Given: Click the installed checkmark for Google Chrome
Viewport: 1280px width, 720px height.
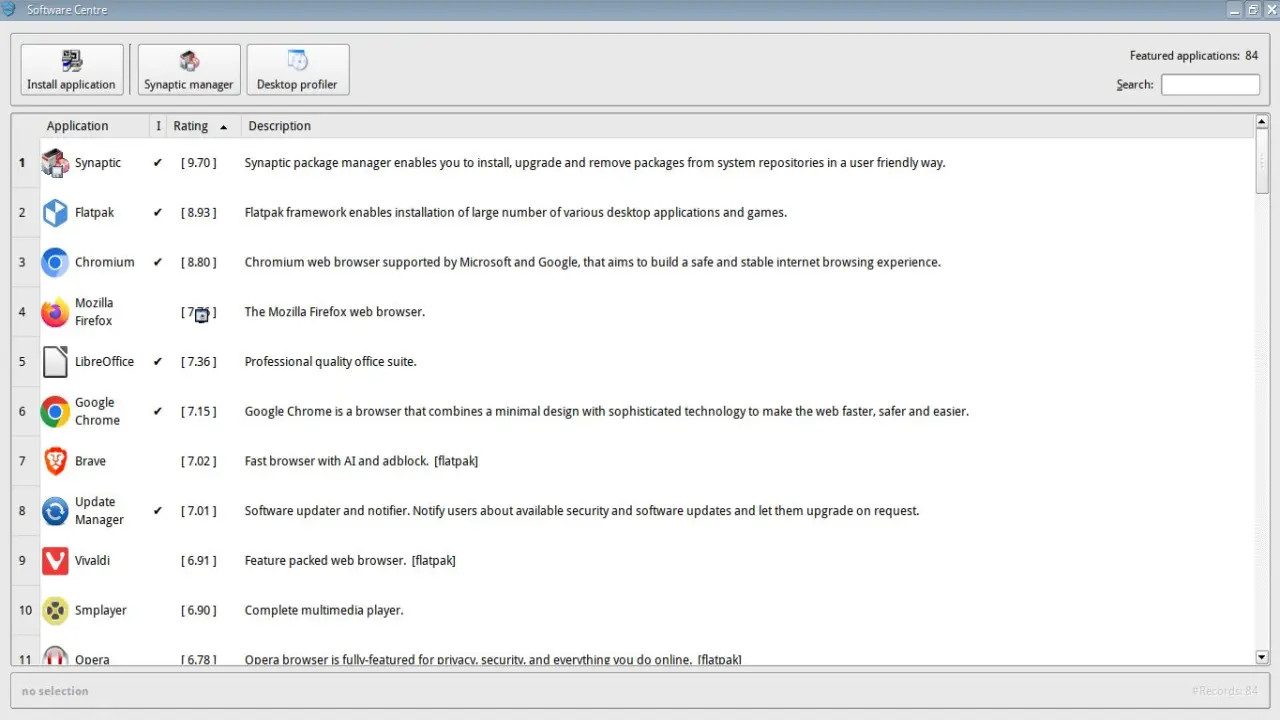Looking at the screenshot, I should coord(158,411).
